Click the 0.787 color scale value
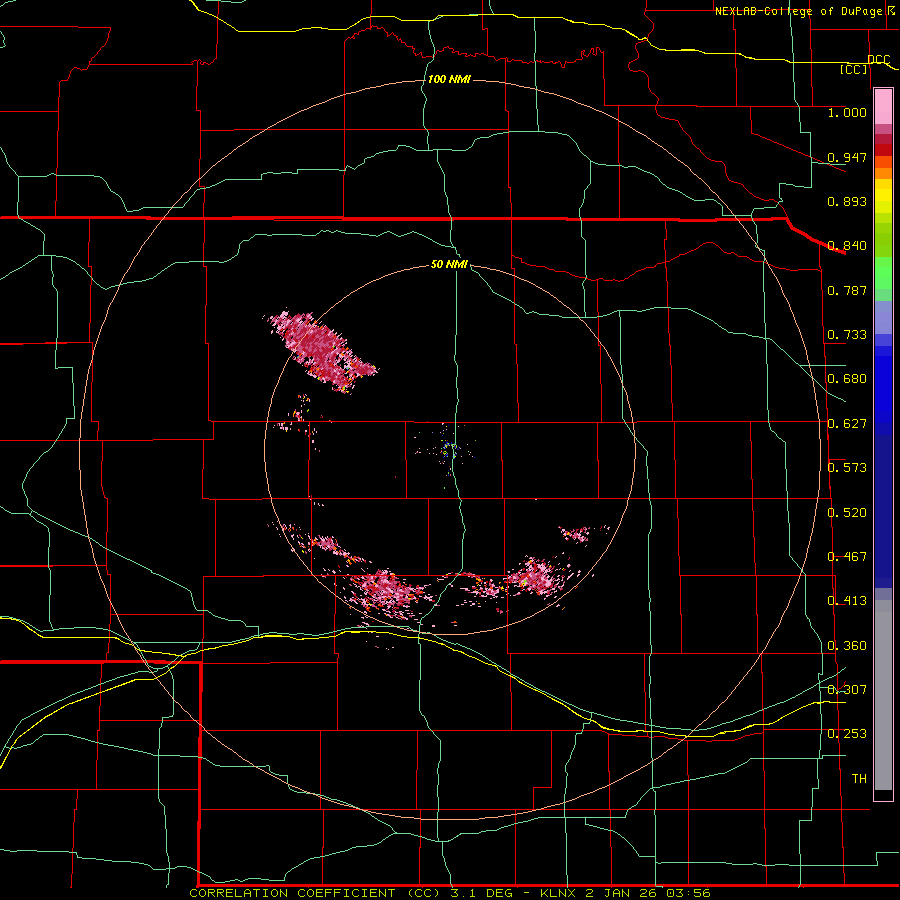 tap(847, 290)
